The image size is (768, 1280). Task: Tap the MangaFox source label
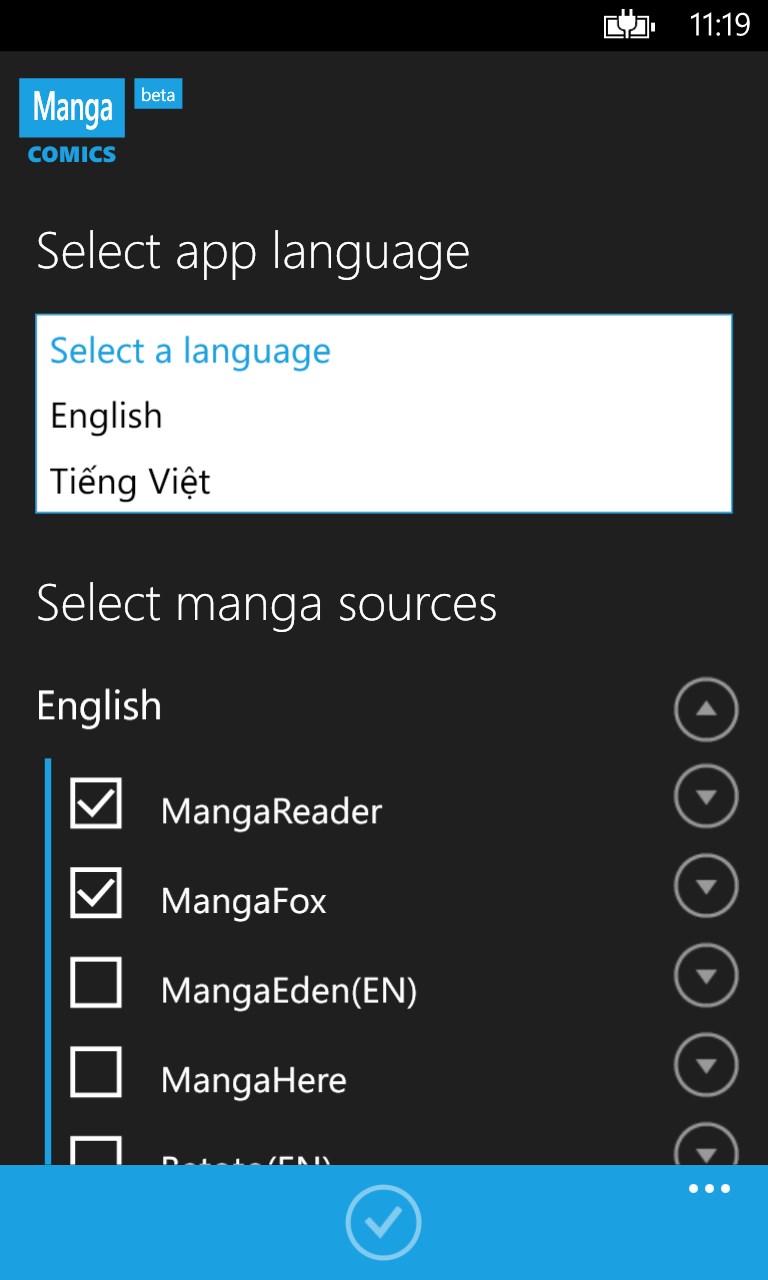tap(243, 901)
